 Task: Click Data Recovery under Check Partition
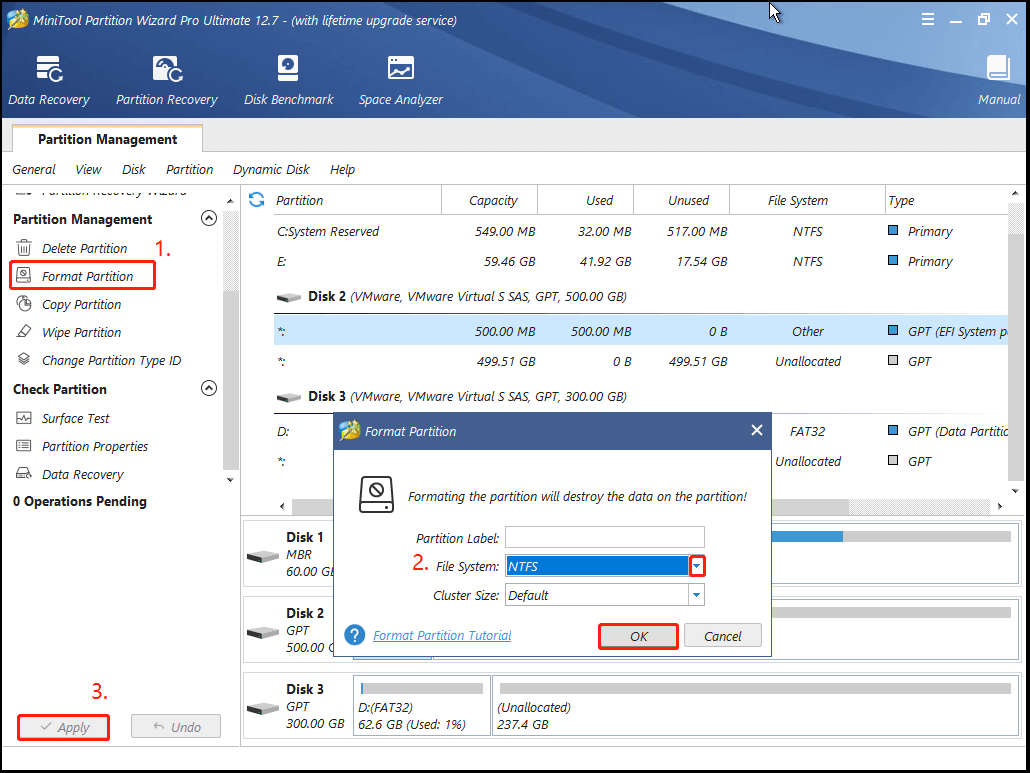coord(83,474)
